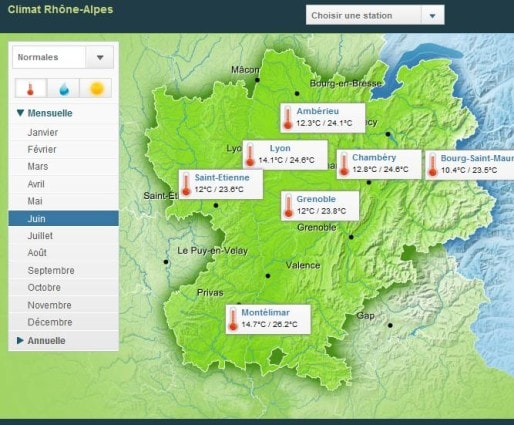514x425 pixels.
Task: Select Juillet in the month list
Action: (x=63, y=236)
